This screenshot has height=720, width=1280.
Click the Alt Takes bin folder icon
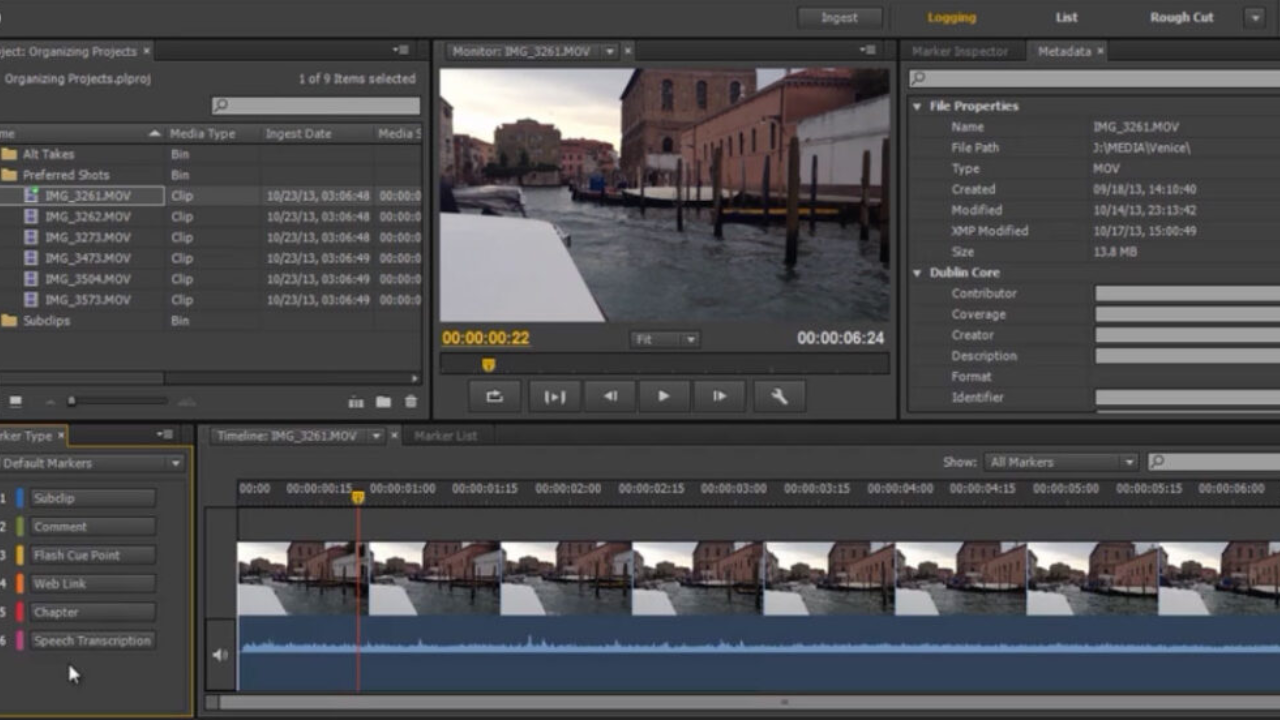(x=10, y=154)
